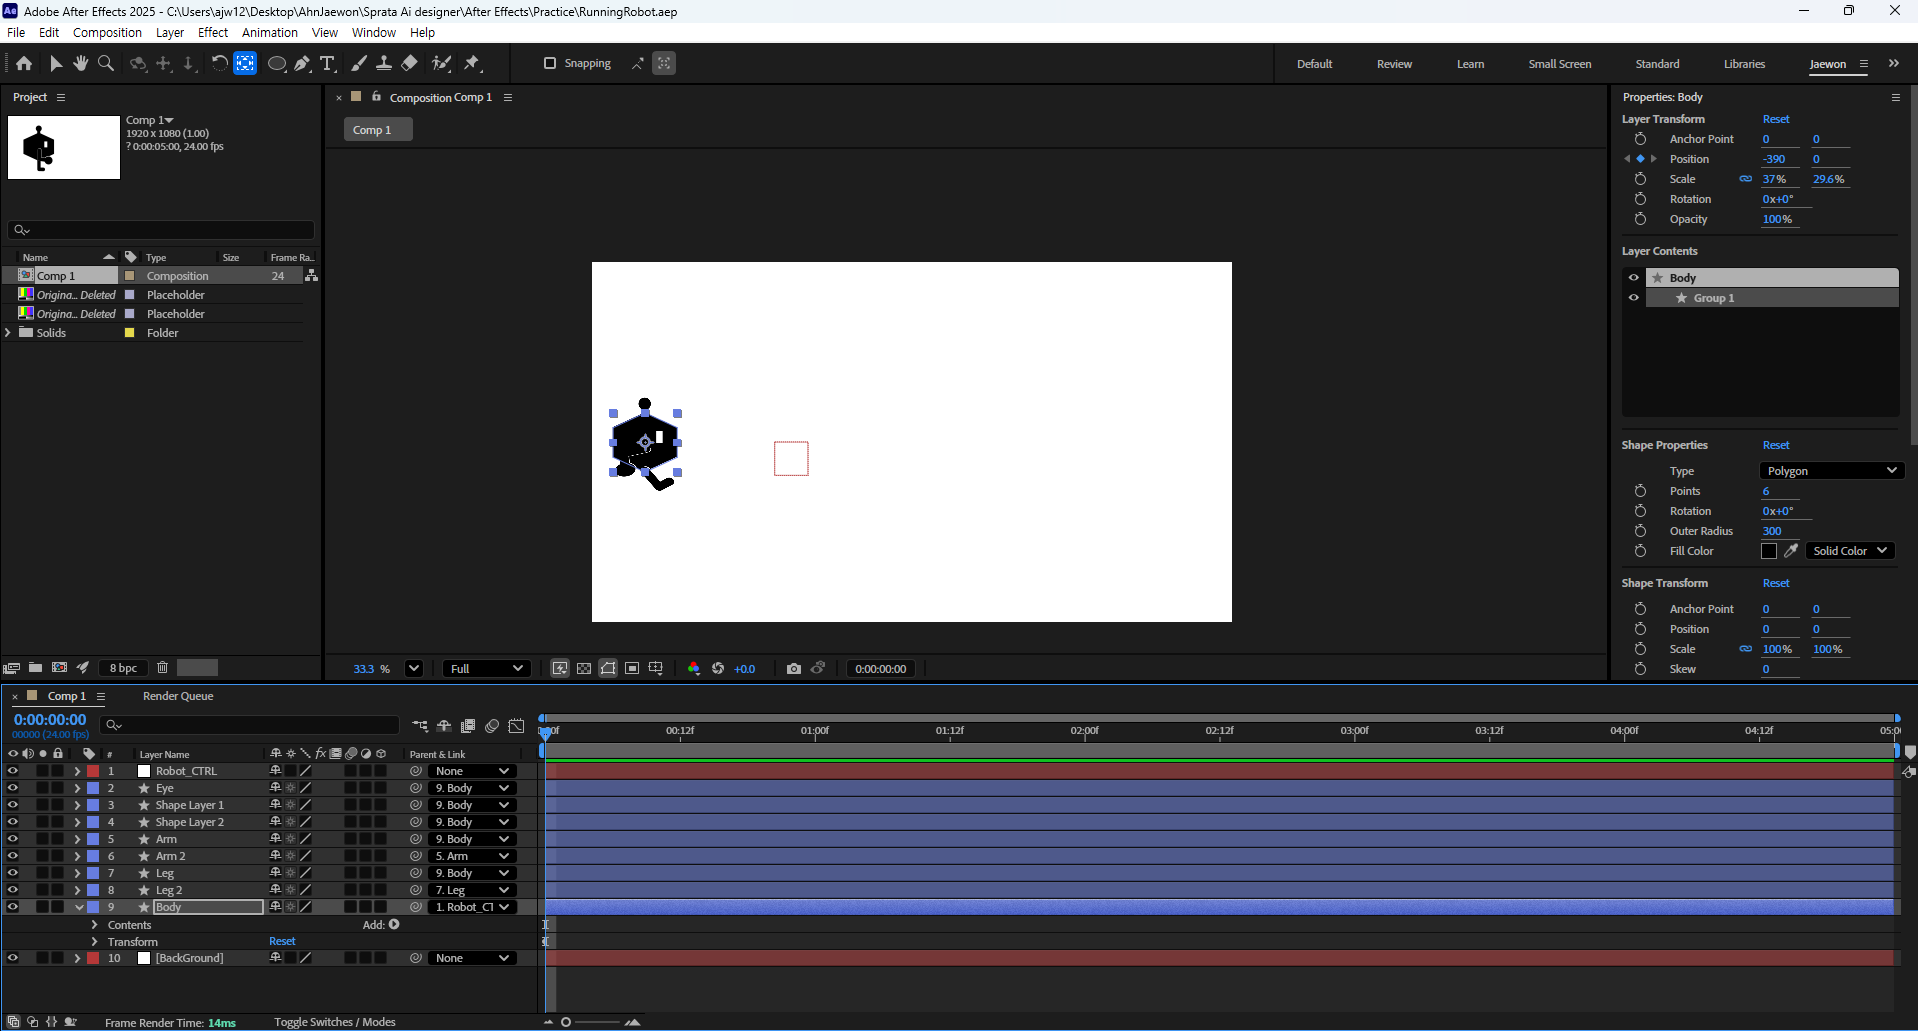This screenshot has height=1031, width=1918.
Task: Enable Opacity stopwatch in Layer Transform
Action: [x=1640, y=219]
